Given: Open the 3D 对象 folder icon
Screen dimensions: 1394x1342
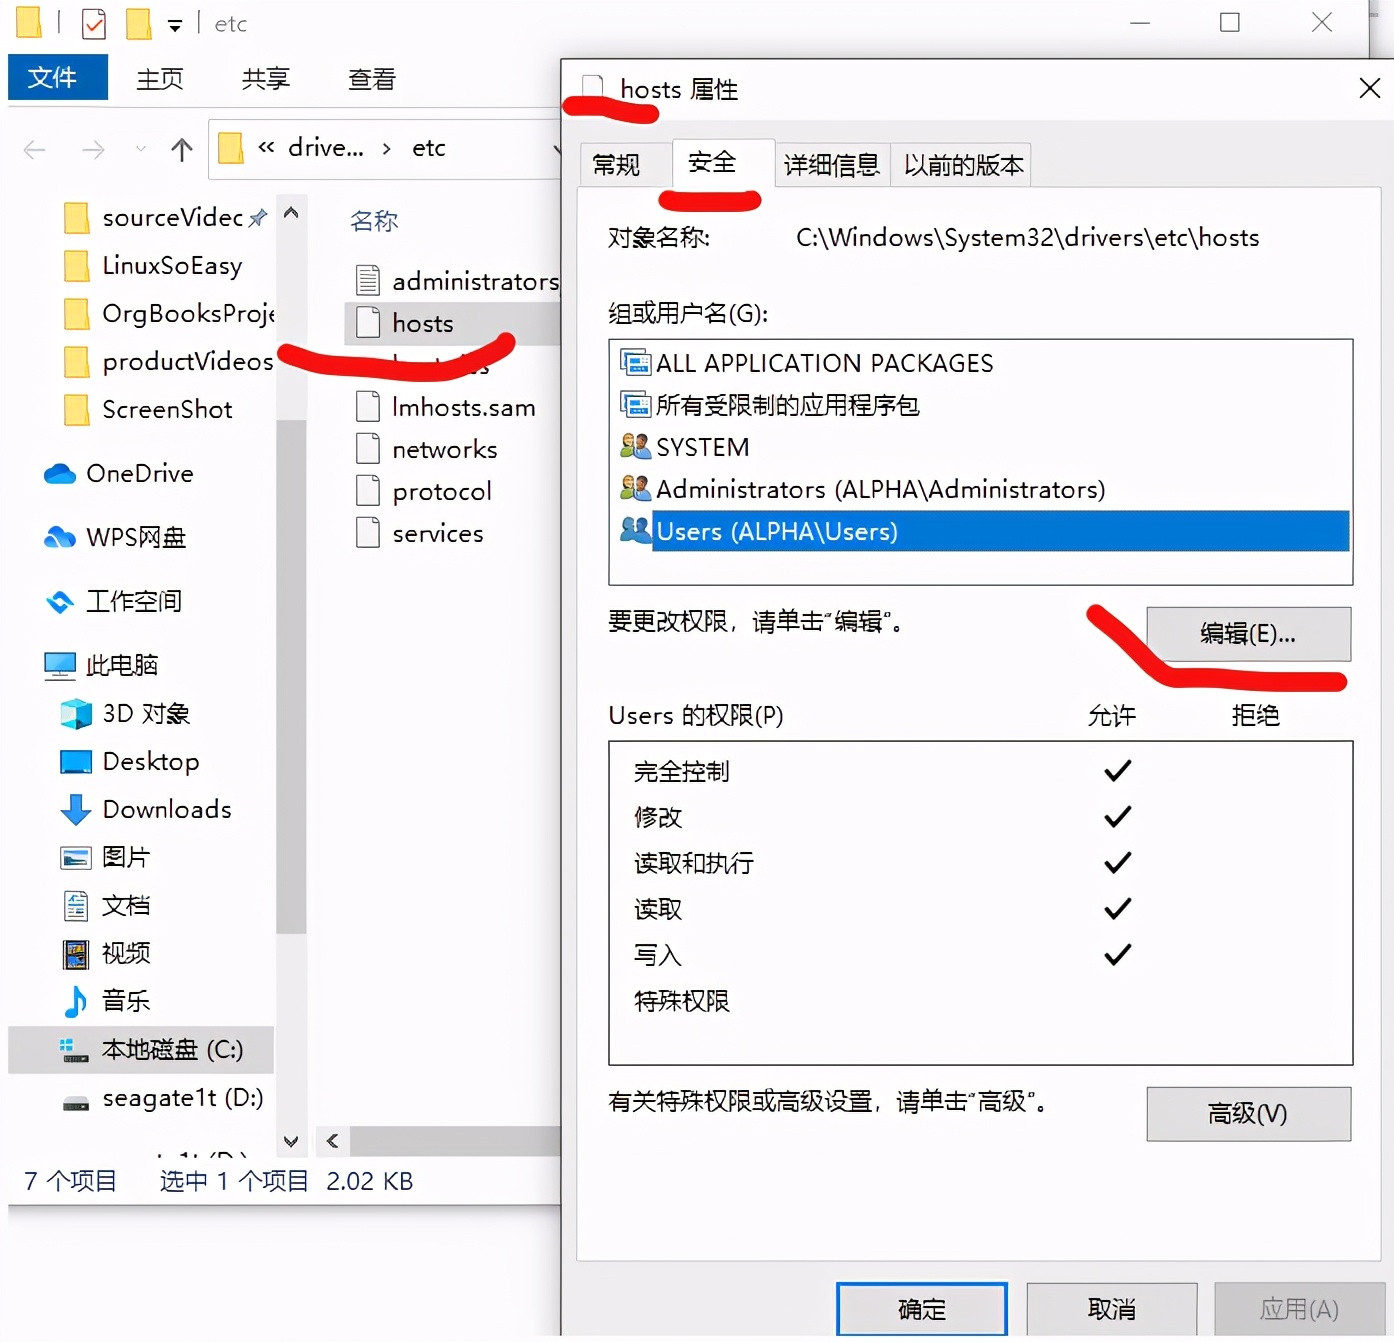Looking at the screenshot, I should click(x=76, y=714).
